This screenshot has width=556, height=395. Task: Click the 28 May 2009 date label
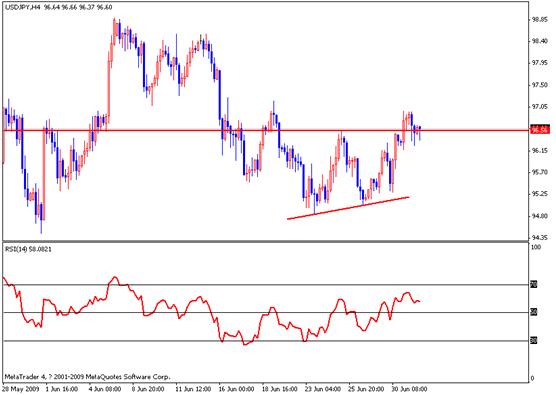pos(22,389)
